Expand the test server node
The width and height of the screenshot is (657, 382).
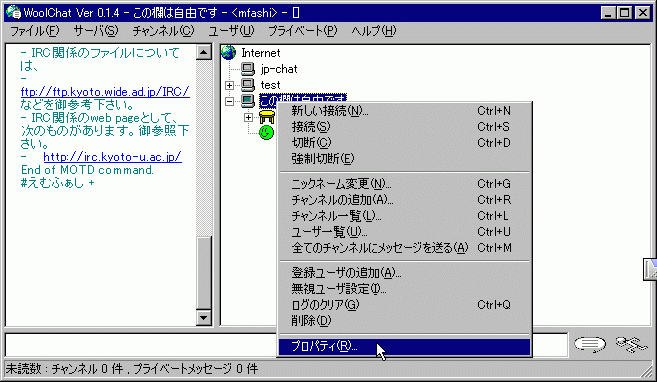click(229, 85)
